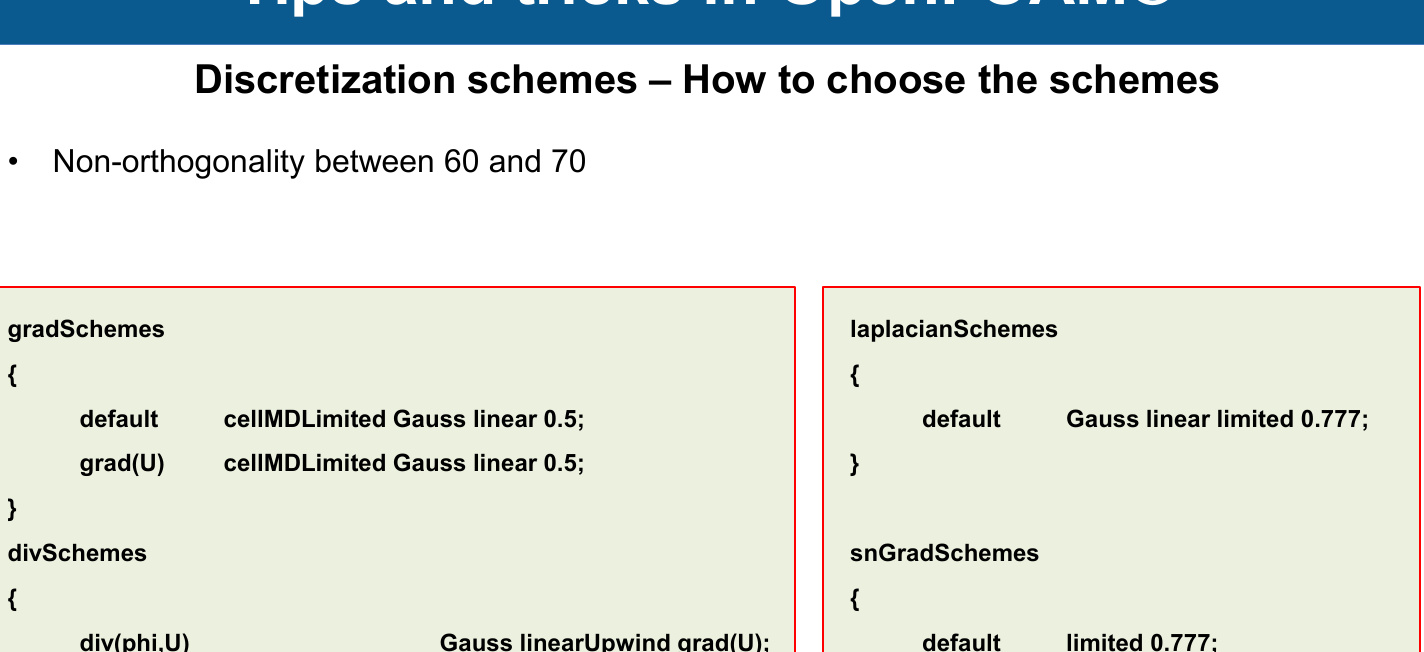Click the opening brace below gradSchemes
This screenshot has height=652, width=1424.
(x=13, y=375)
